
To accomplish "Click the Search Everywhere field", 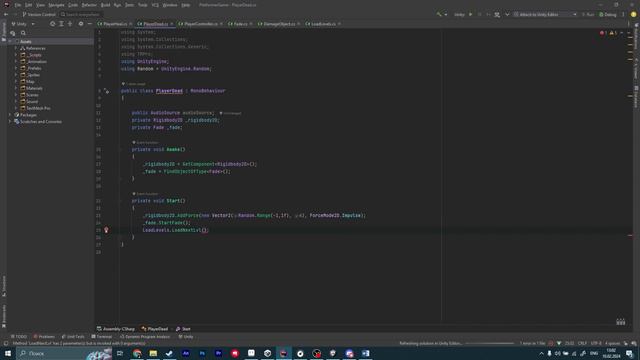I will [80, 14].
